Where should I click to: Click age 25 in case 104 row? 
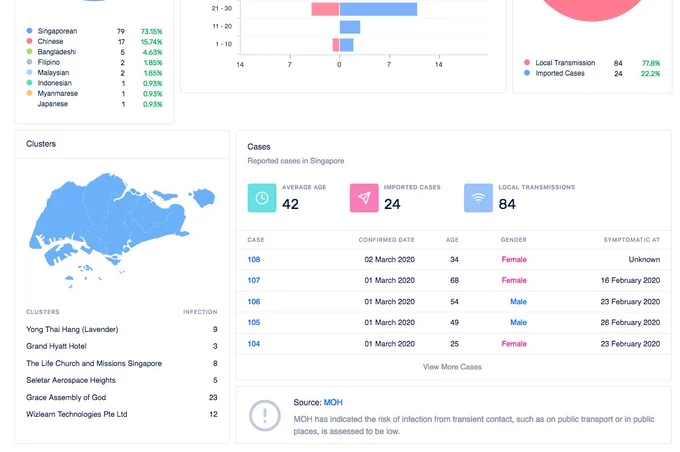(454, 344)
